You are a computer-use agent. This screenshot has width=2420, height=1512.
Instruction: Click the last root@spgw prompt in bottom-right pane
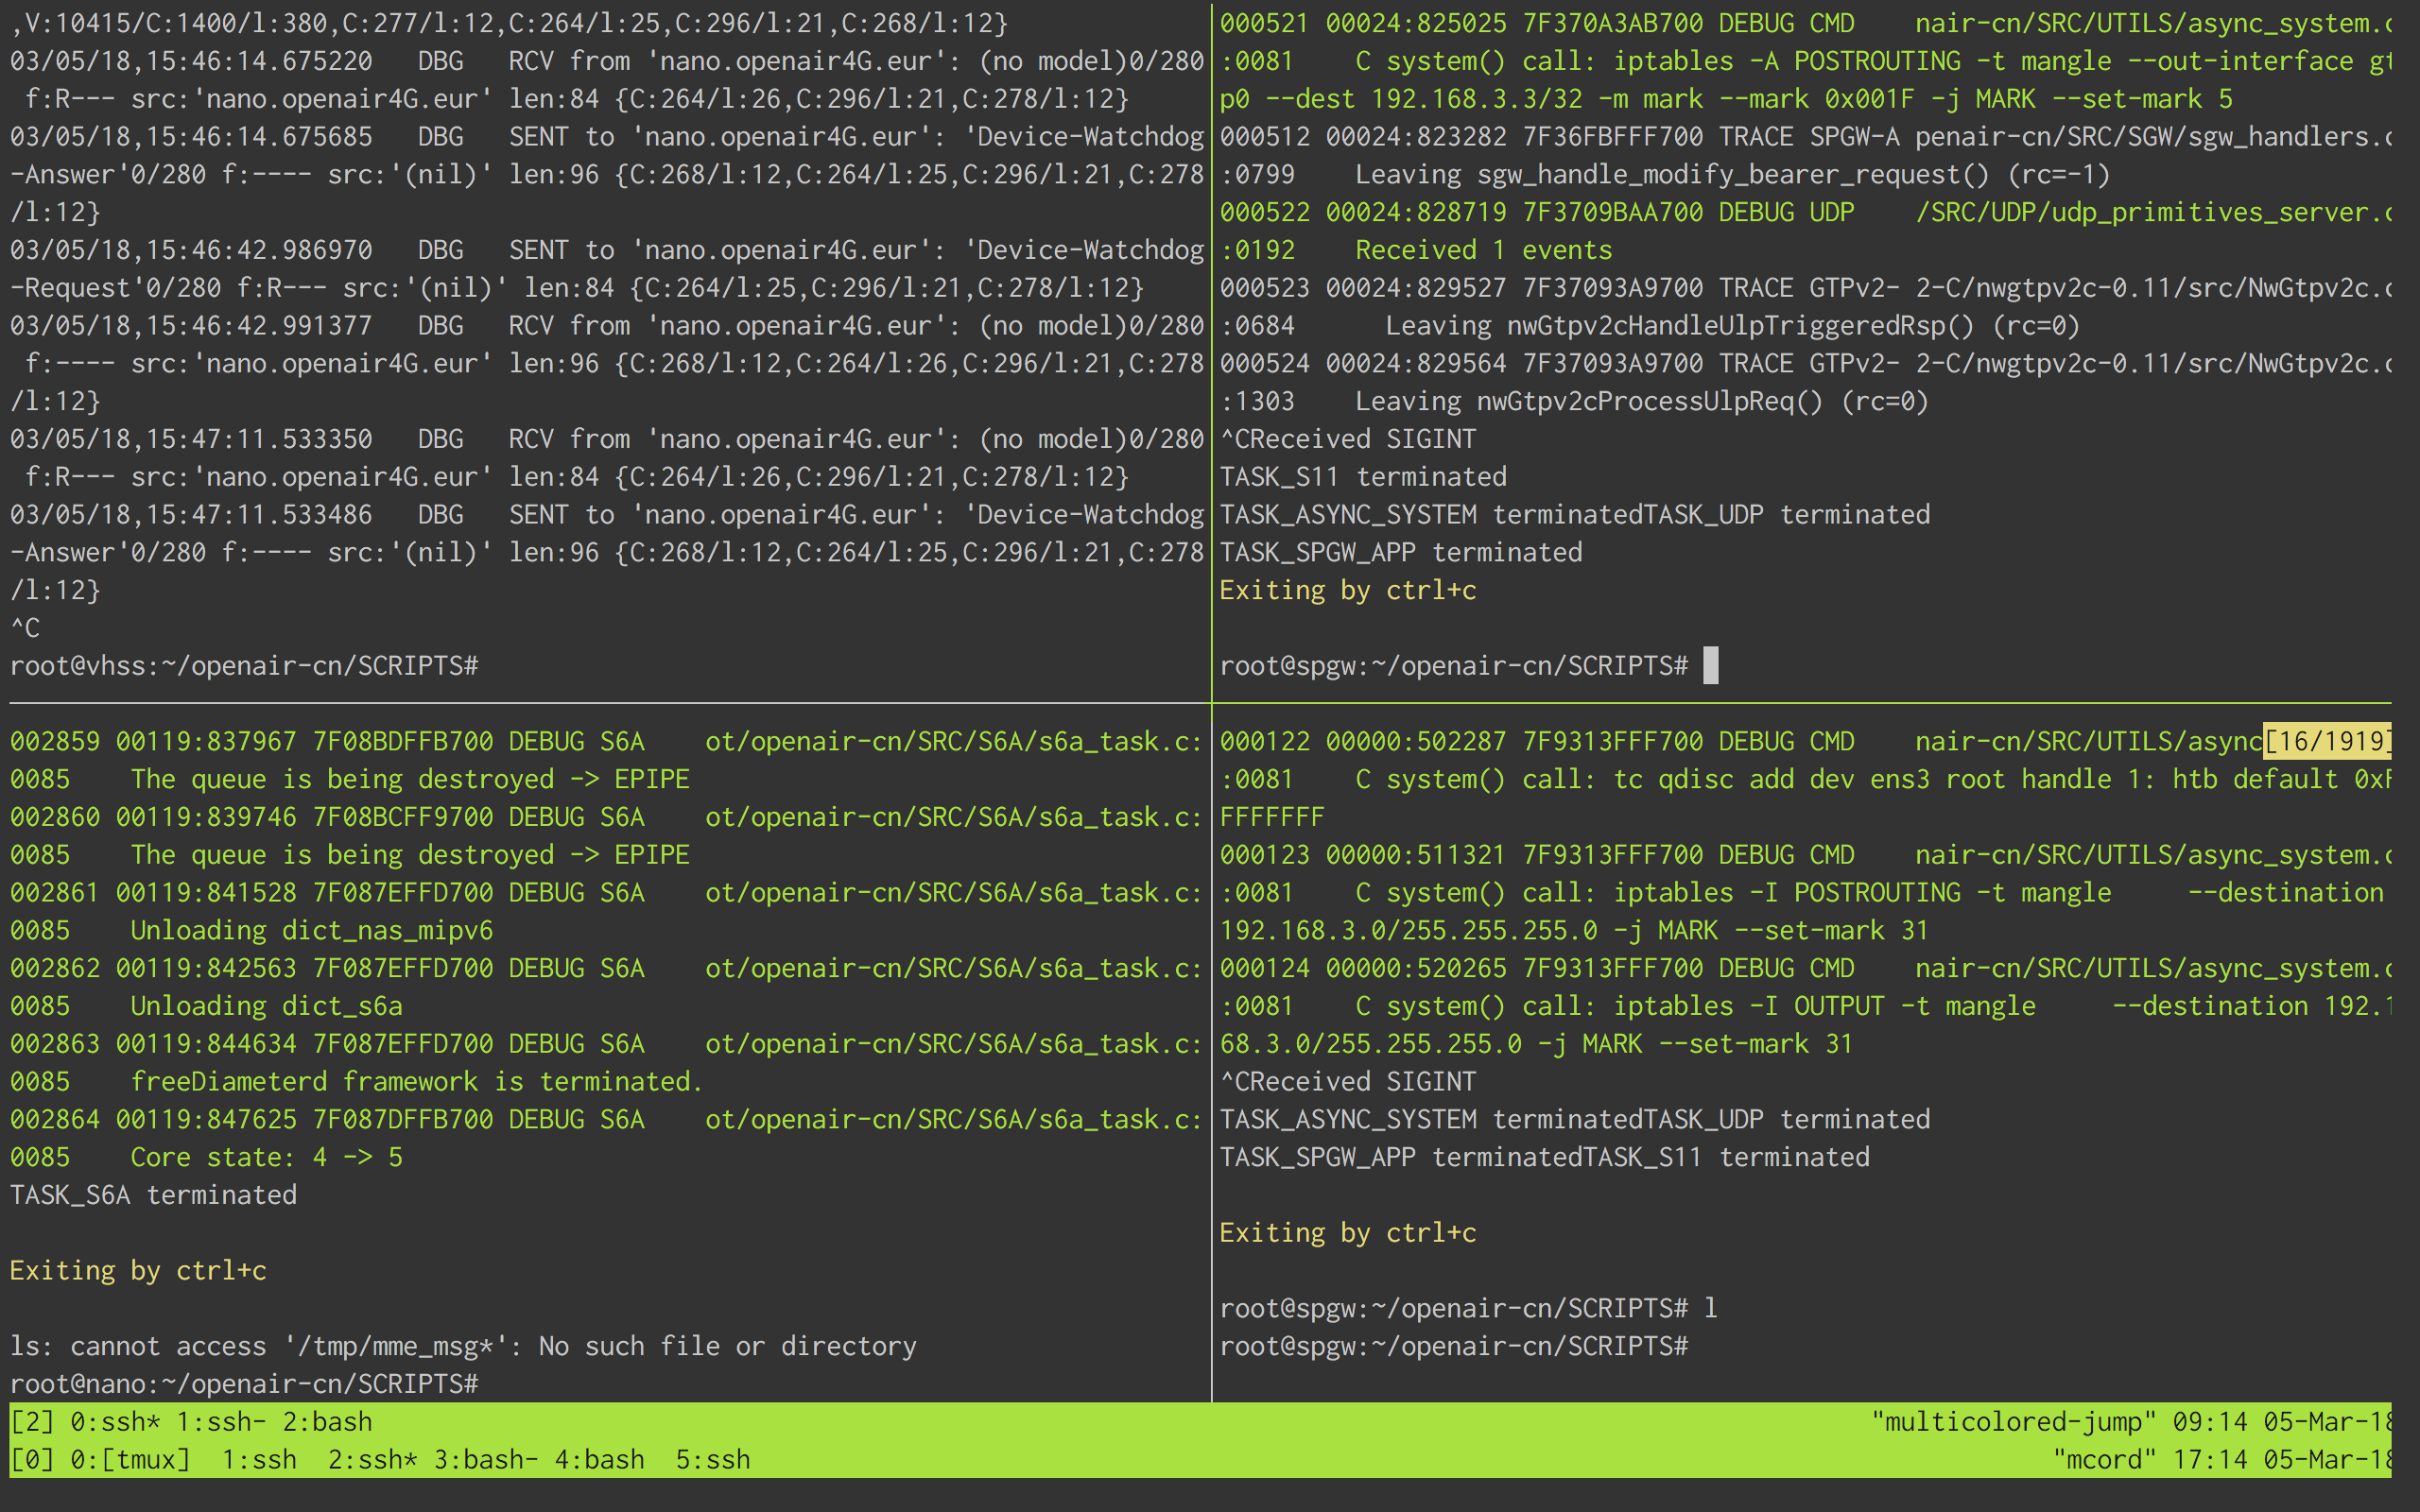[x=1453, y=1345]
